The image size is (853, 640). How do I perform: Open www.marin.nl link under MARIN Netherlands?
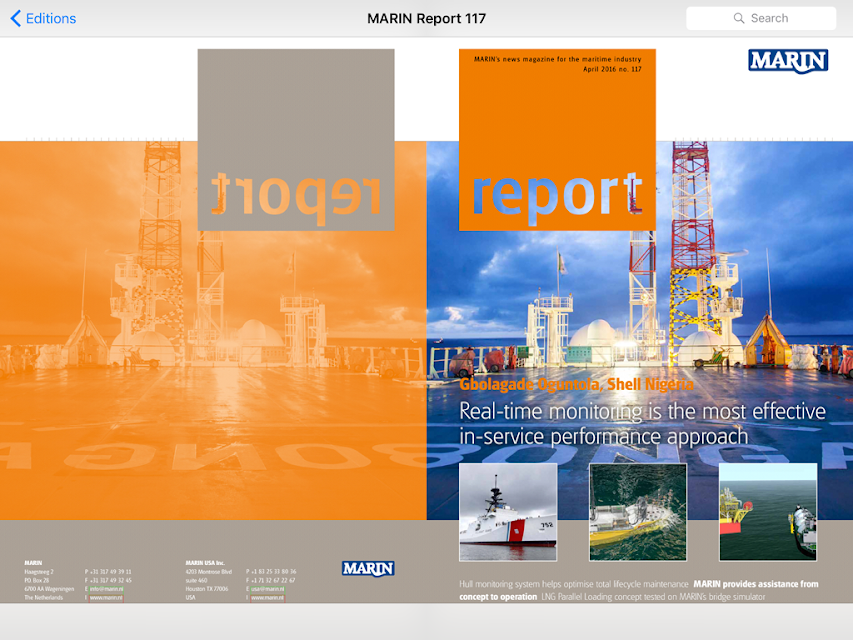pyautogui.click(x=106, y=598)
